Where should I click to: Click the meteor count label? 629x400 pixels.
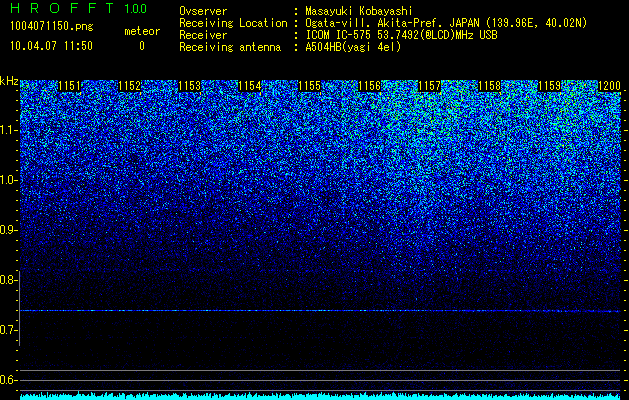(142, 31)
